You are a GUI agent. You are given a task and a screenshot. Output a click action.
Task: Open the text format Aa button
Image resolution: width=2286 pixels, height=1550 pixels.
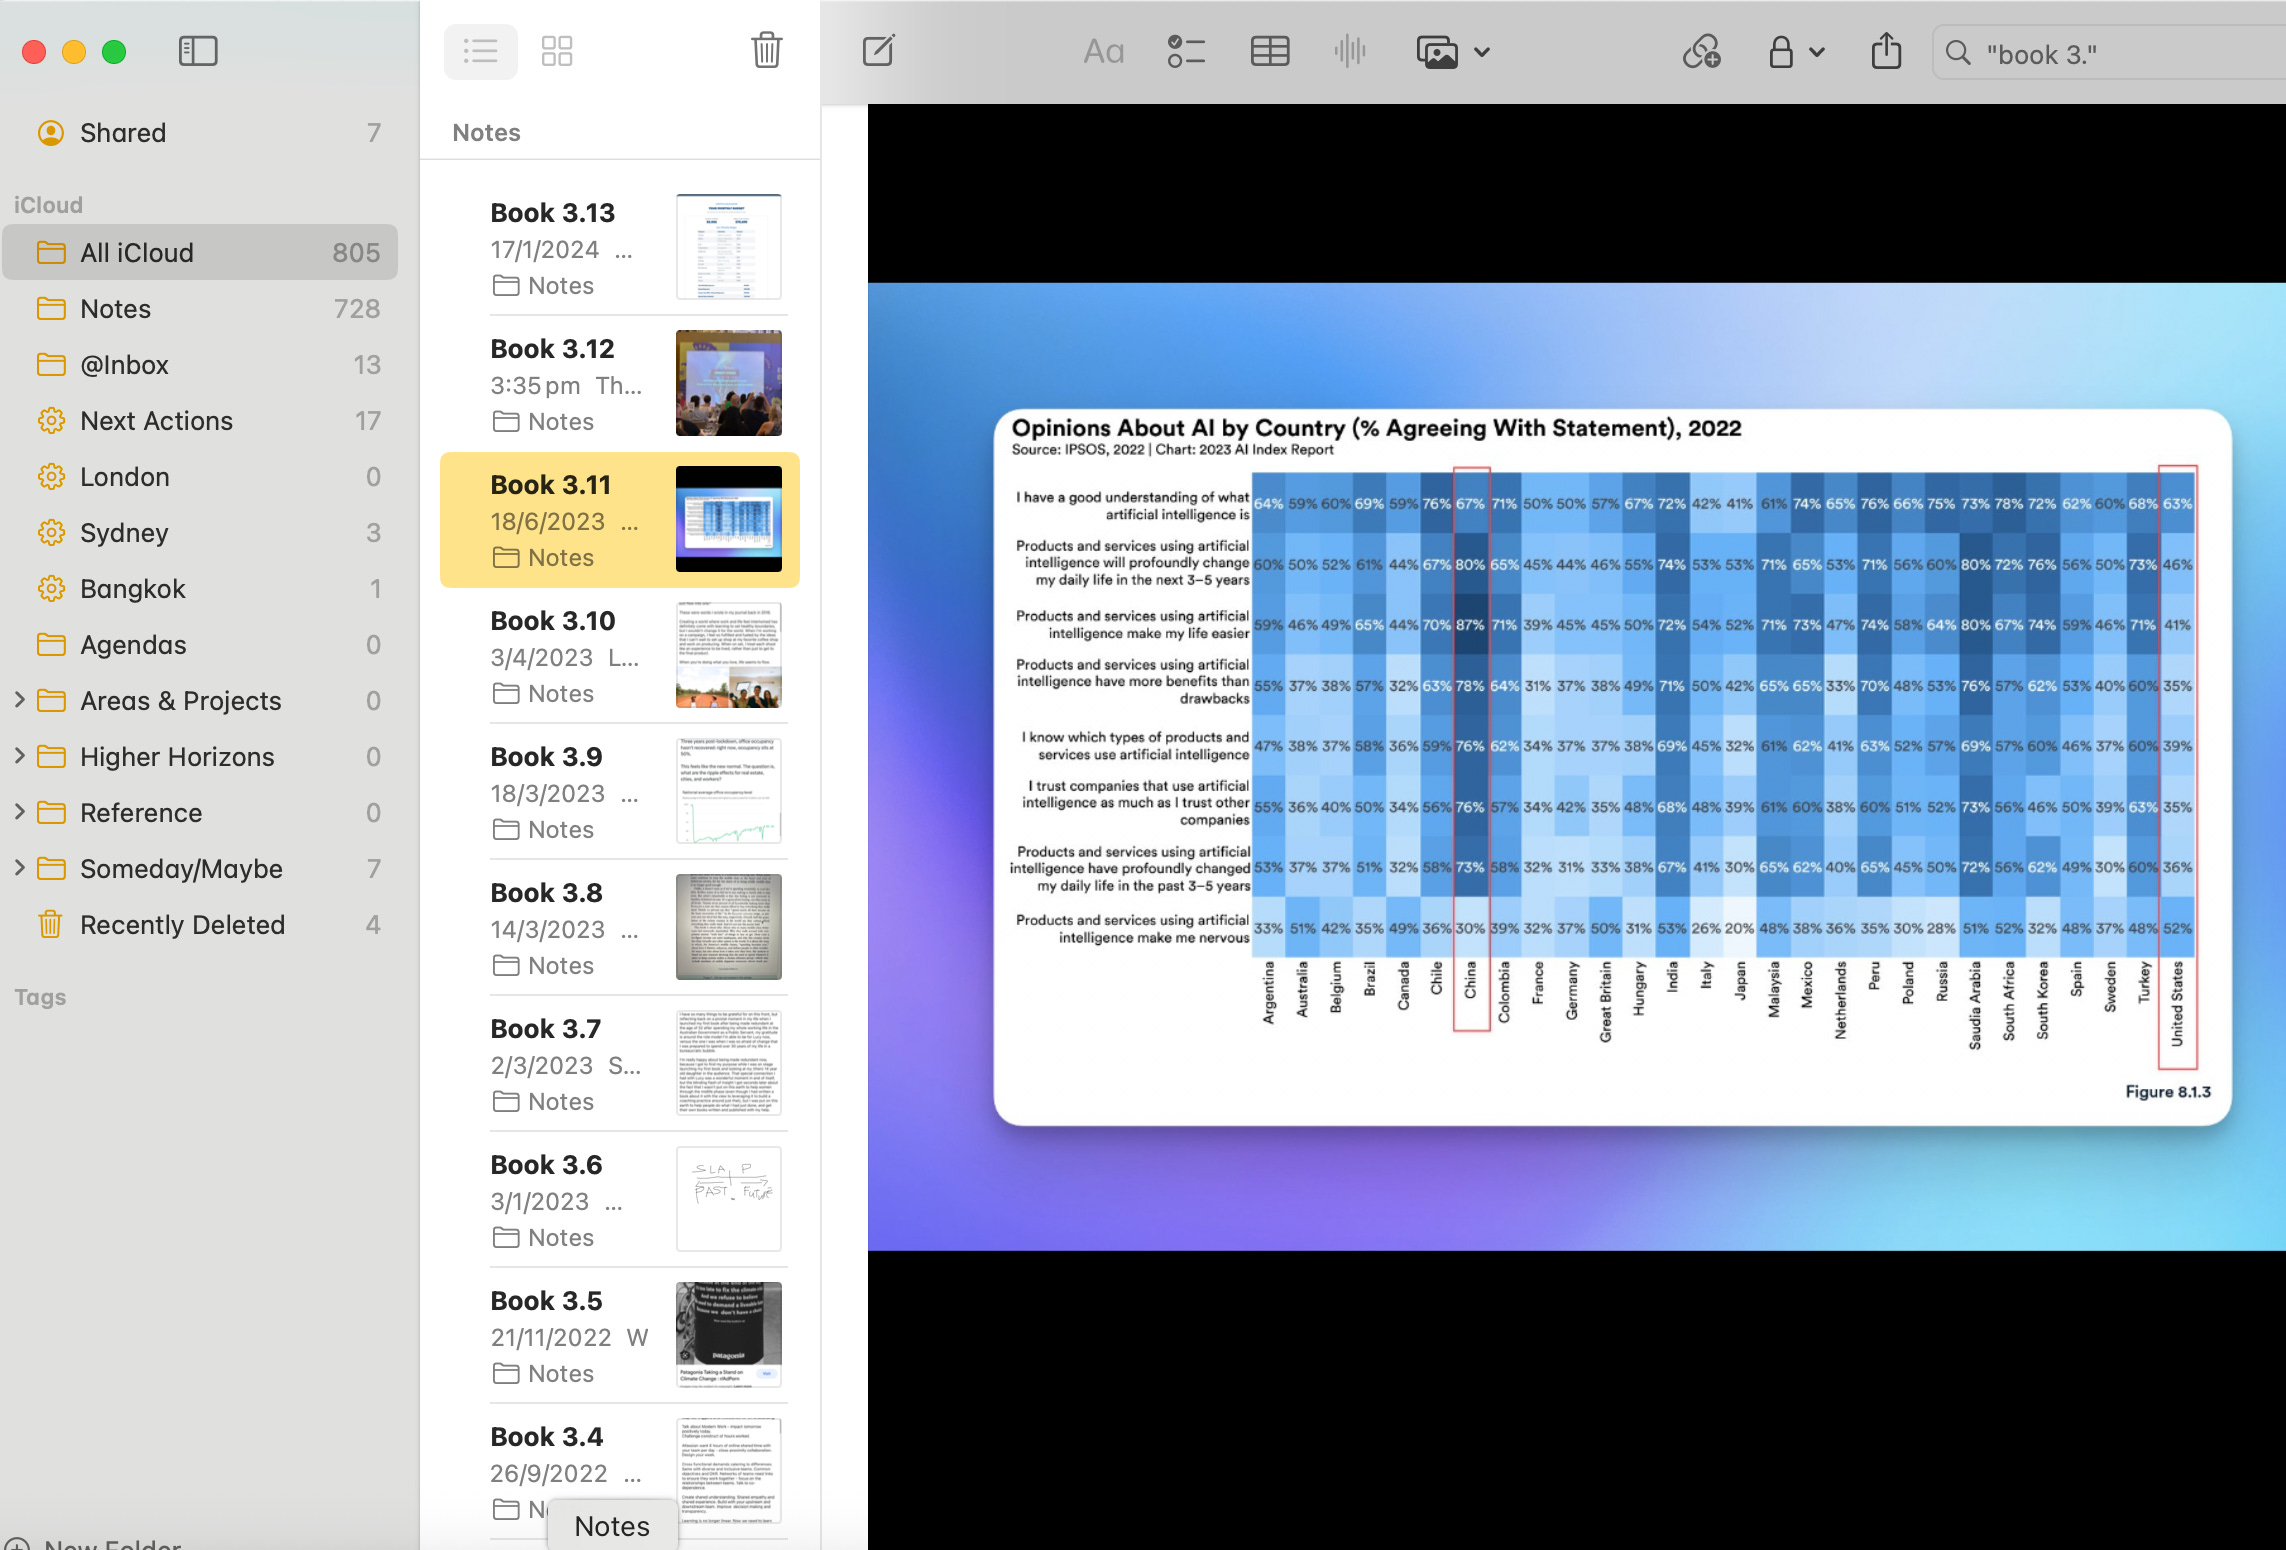click(1103, 51)
